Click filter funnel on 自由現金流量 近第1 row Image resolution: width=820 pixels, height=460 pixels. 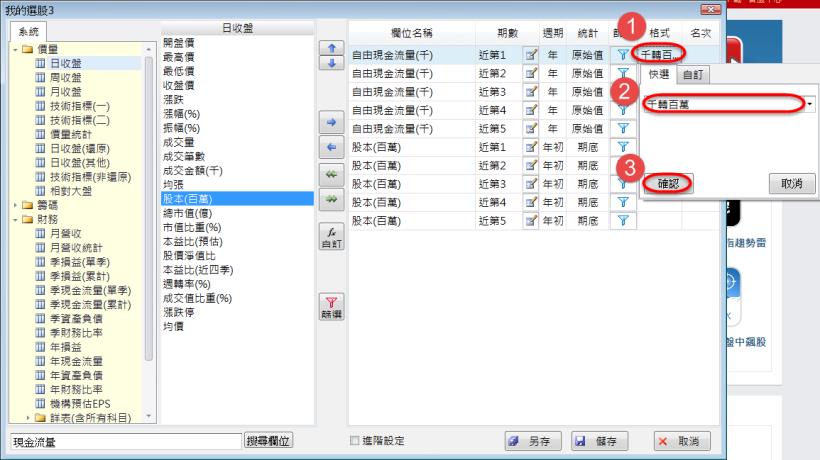[x=623, y=55]
